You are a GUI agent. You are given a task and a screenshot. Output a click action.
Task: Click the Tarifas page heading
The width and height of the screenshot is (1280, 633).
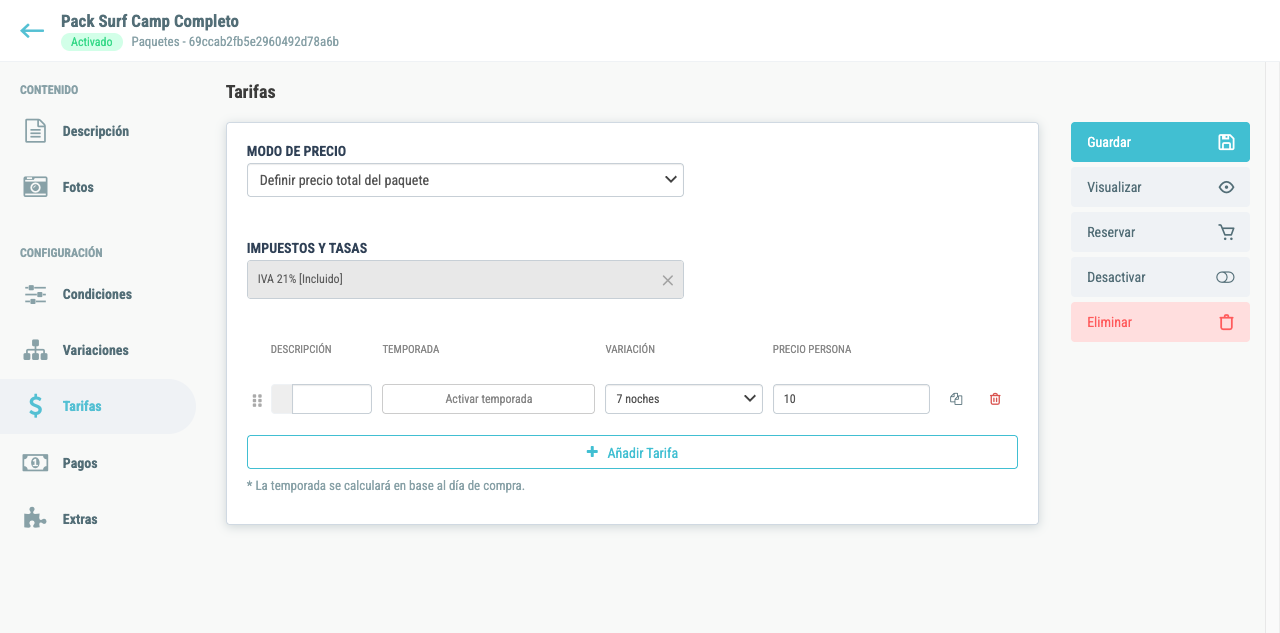251,92
